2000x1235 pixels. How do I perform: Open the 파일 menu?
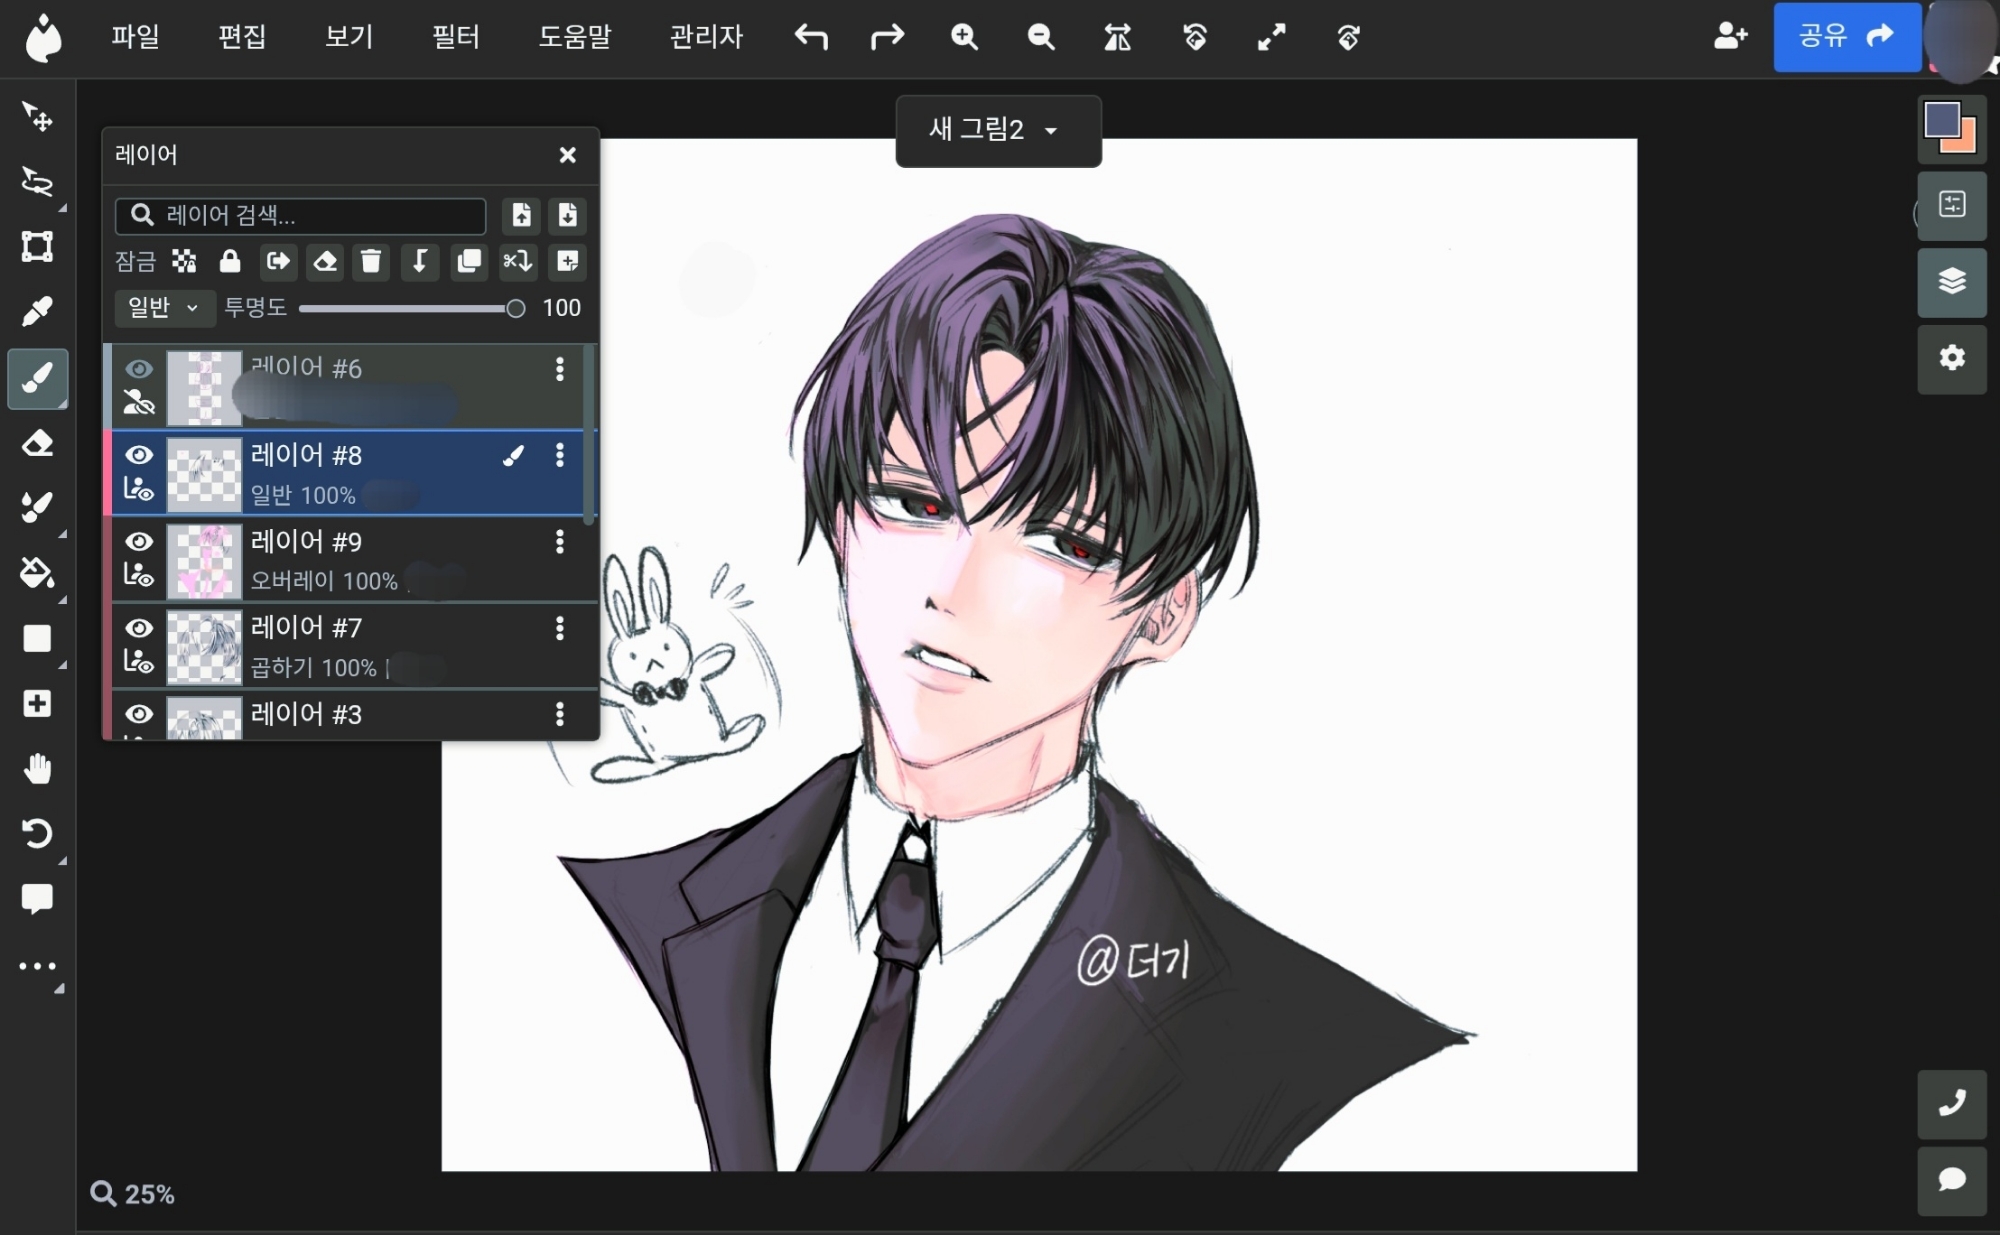tap(135, 38)
